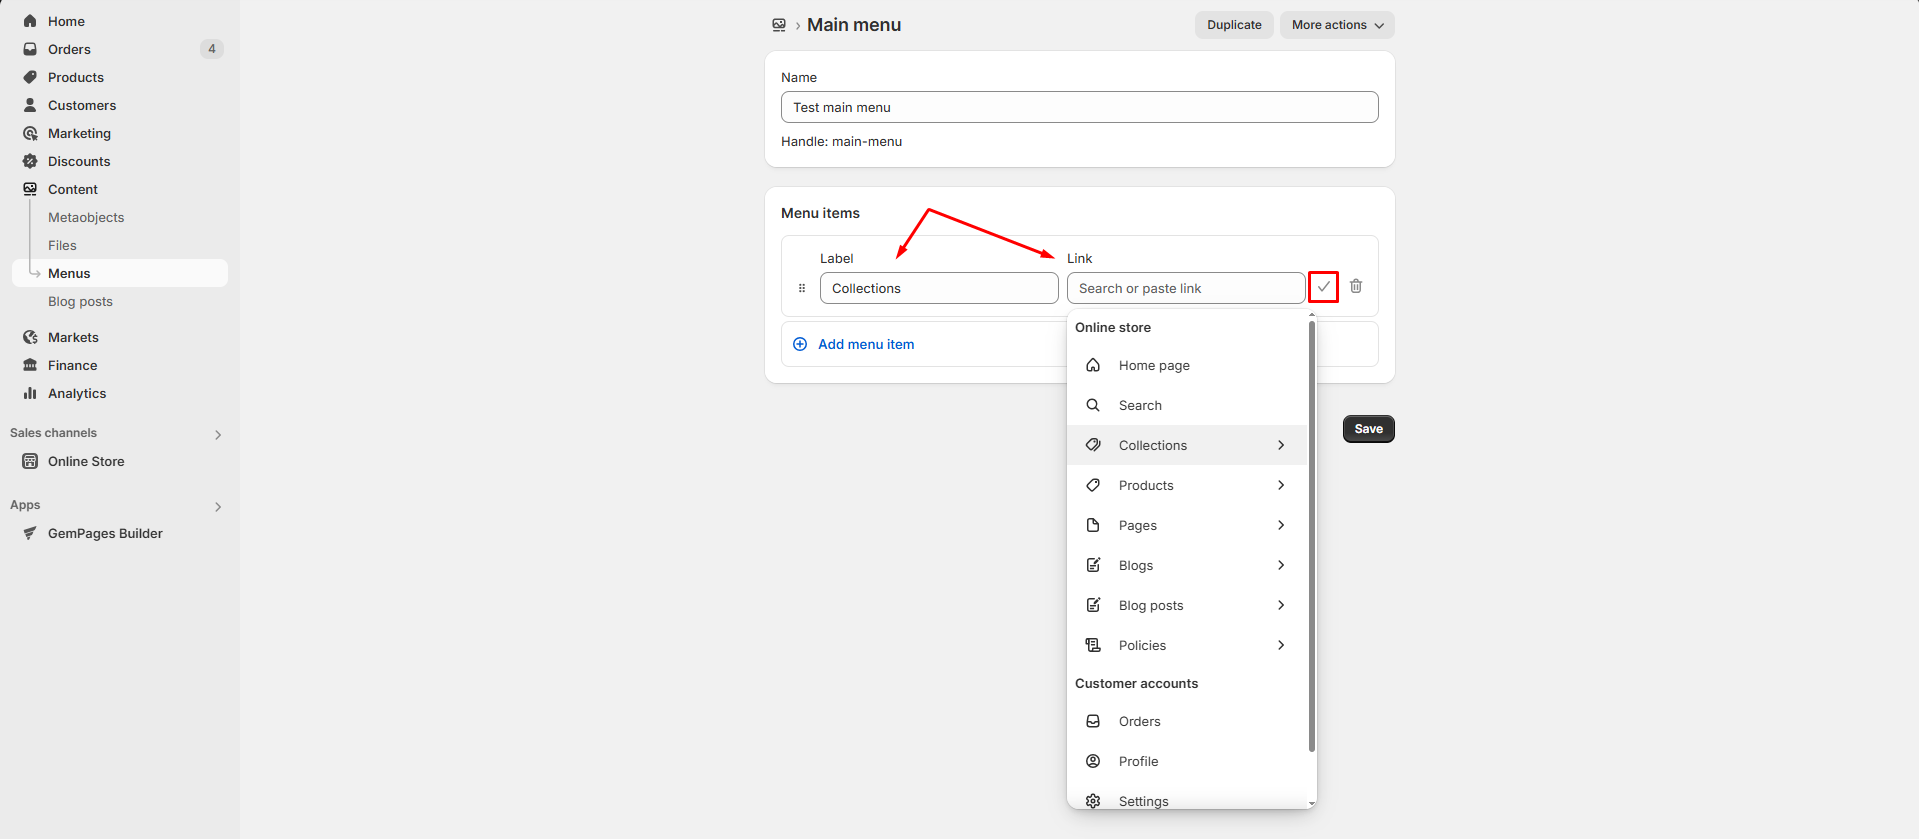The height and width of the screenshot is (839, 1919).
Task: Delete the Collections menu item with trash icon
Action: point(1356,287)
